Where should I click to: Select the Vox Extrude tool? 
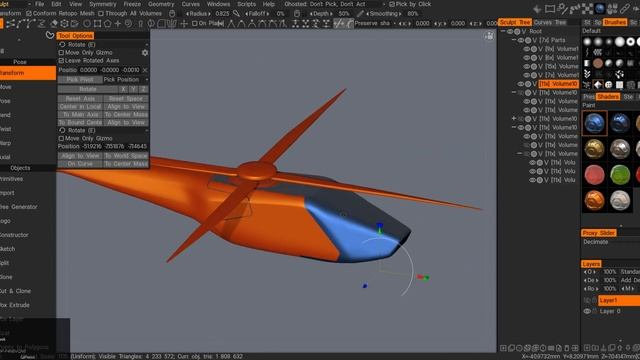(x=15, y=305)
